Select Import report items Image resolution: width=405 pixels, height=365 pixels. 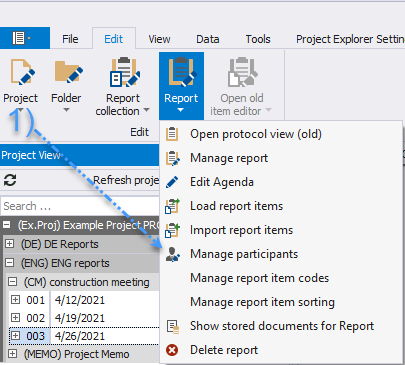(281, 230)
